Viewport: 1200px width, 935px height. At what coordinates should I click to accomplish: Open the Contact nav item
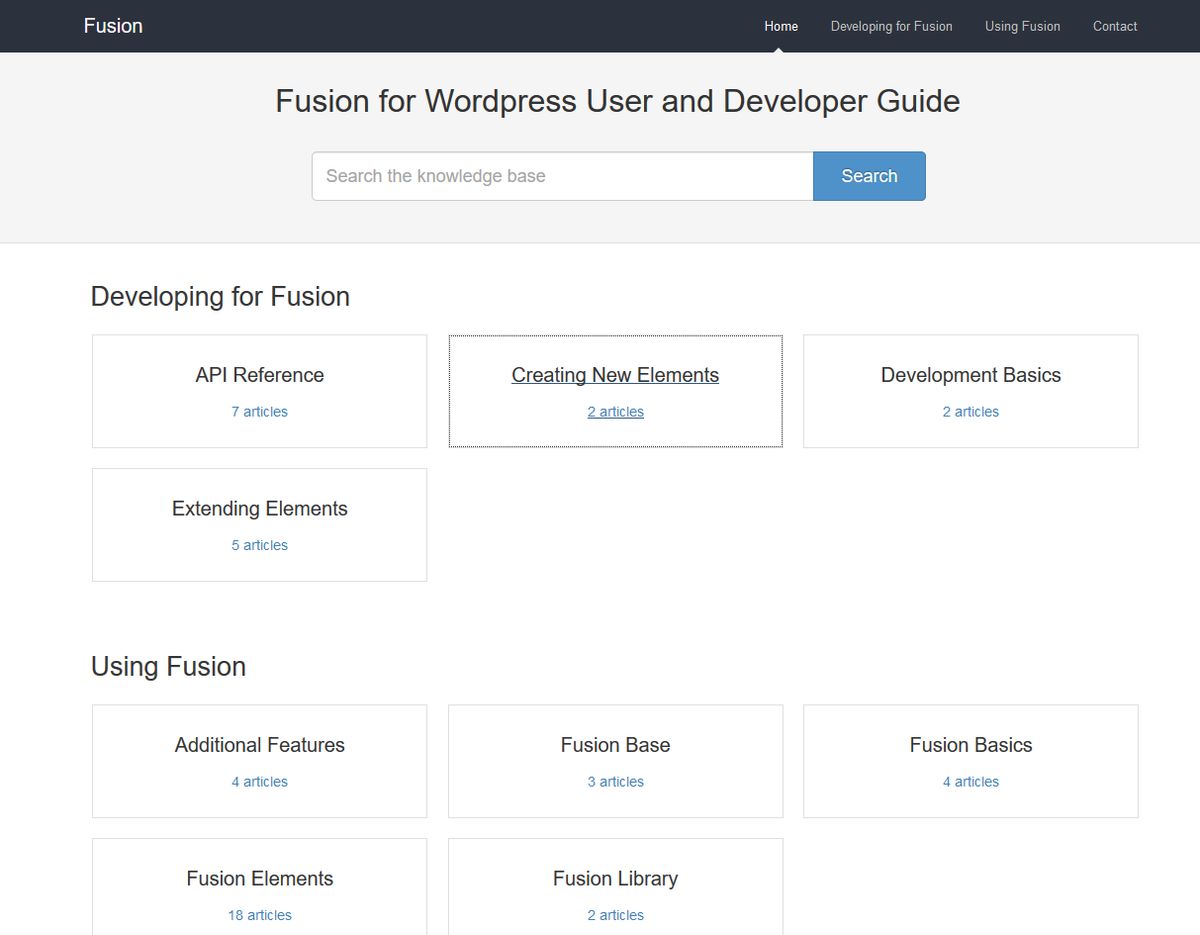[x=1115, y=26]
